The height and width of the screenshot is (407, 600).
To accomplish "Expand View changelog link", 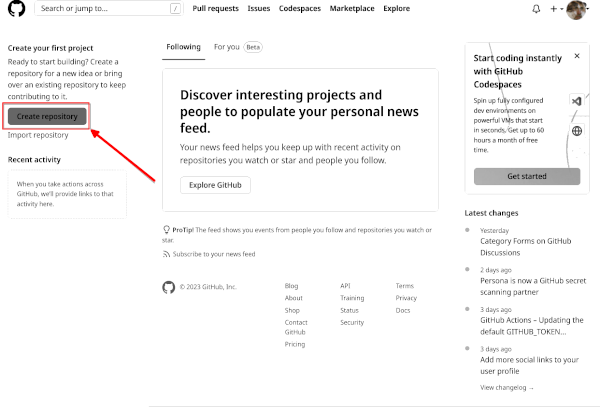I will [507, 387].
